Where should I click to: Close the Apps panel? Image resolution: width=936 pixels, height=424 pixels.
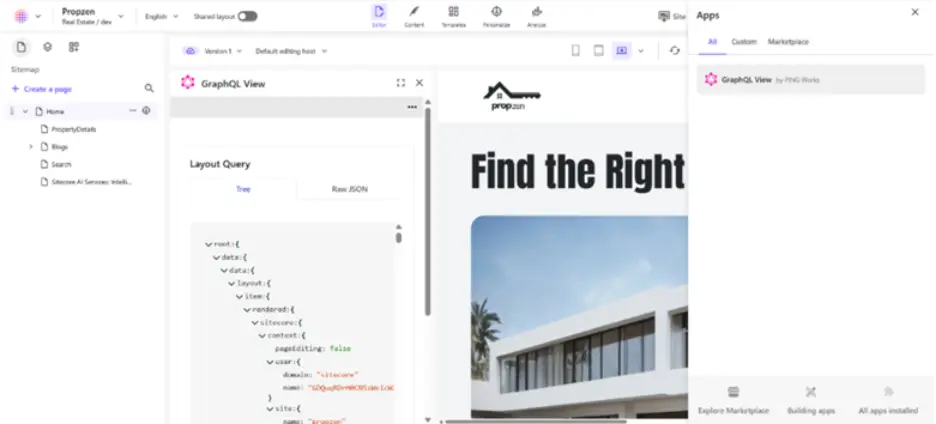915,12
